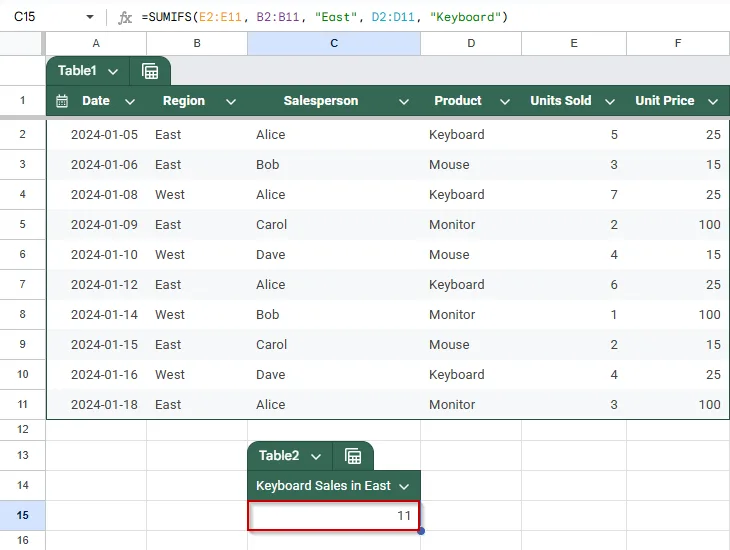Click Salesperson cell Alice in row 11

click(x=334, y=405)
